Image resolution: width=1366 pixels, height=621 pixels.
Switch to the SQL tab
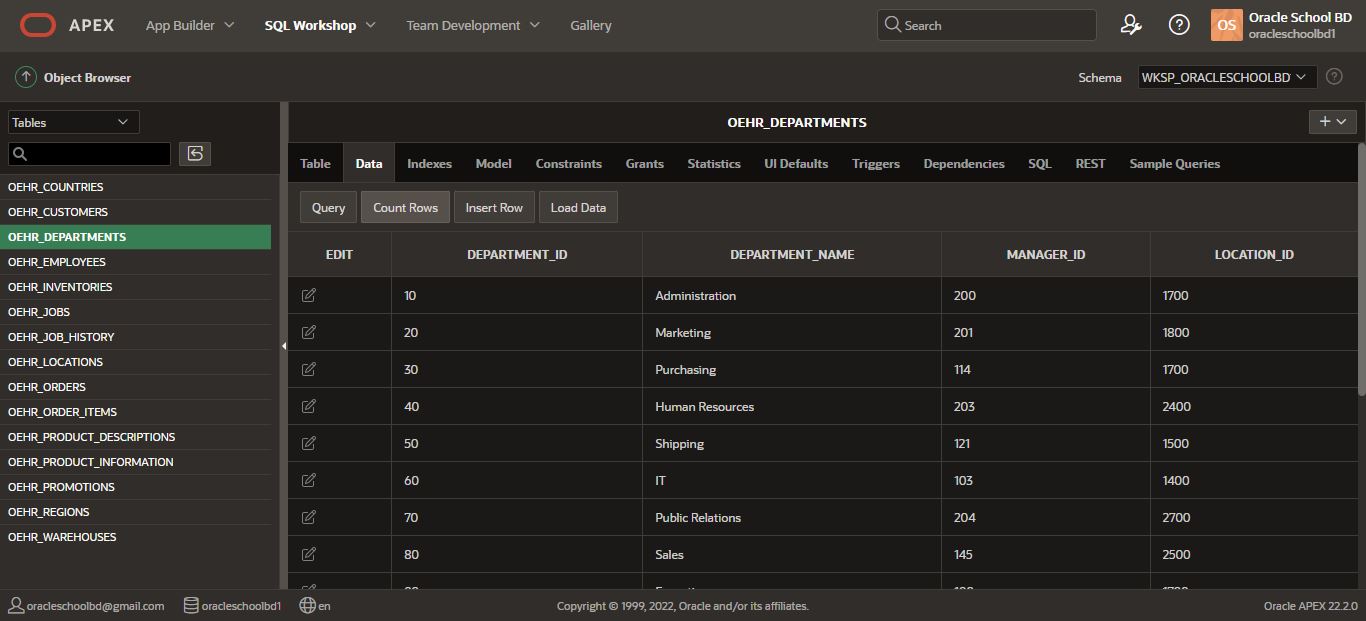click(1040, 163)
